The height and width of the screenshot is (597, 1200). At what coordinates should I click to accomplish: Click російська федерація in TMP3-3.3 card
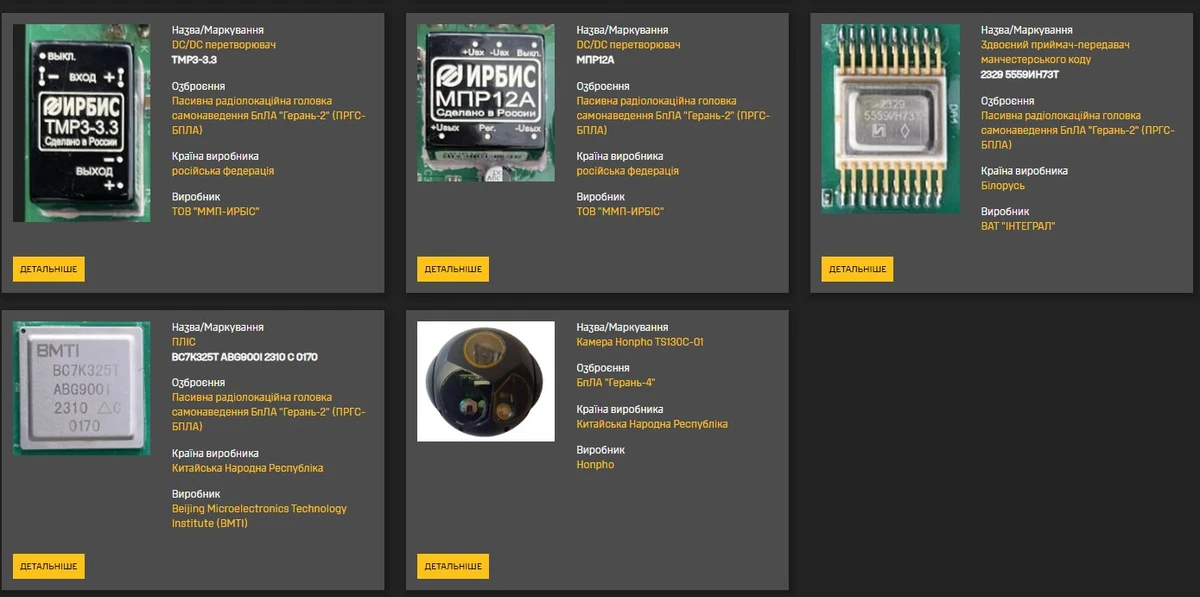pos(223,171)
